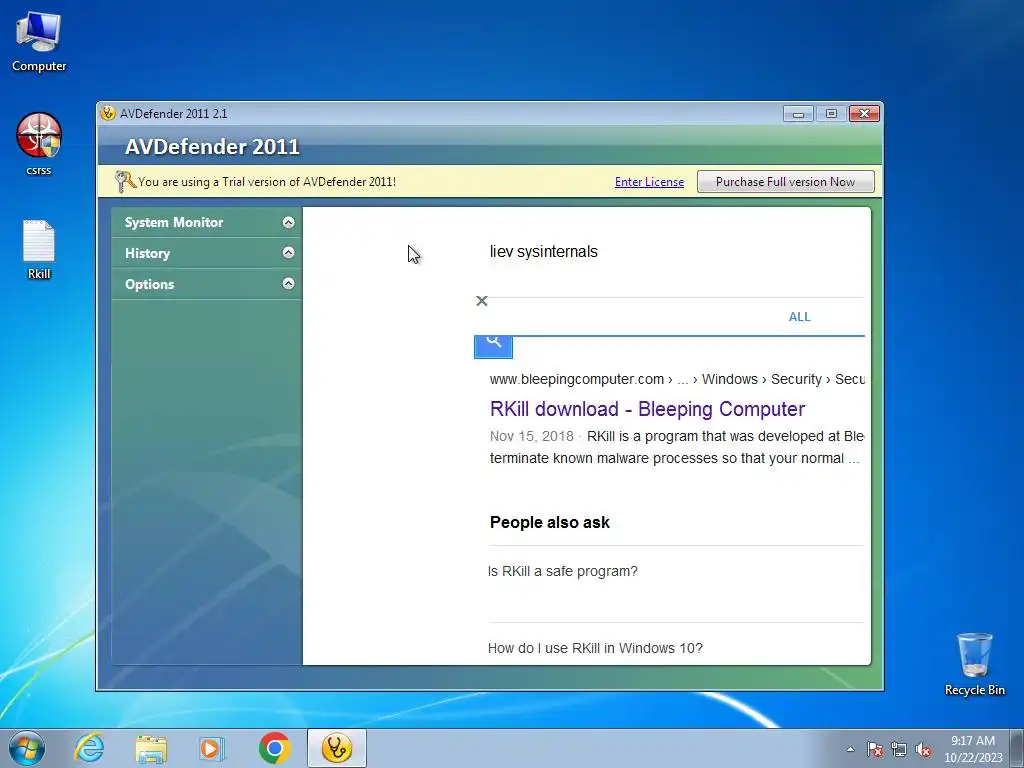Screen dimensions: 1024x768
Task: Select the ALL search tab
Action: point(799,317)
